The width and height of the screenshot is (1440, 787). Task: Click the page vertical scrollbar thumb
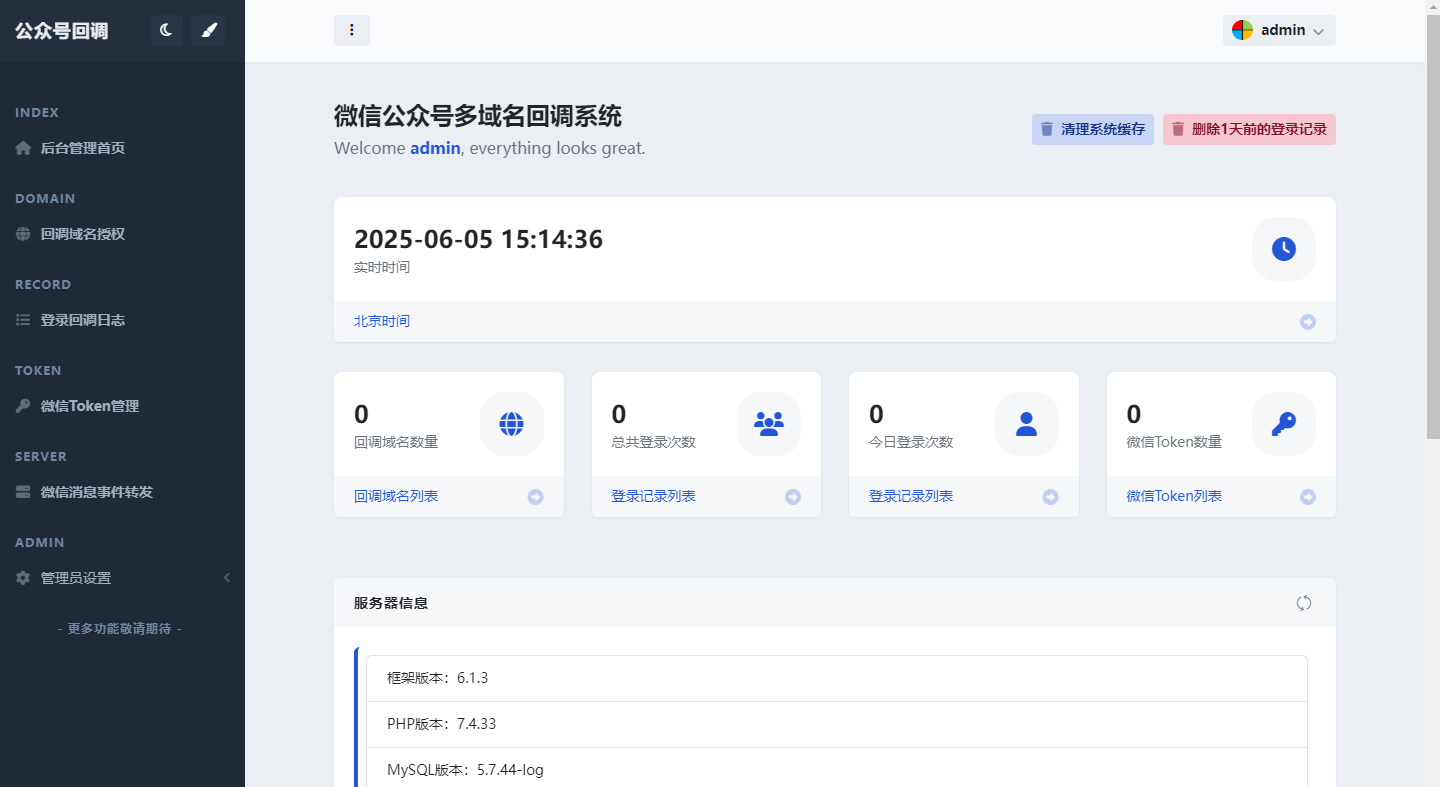[x=1433, y=227]
